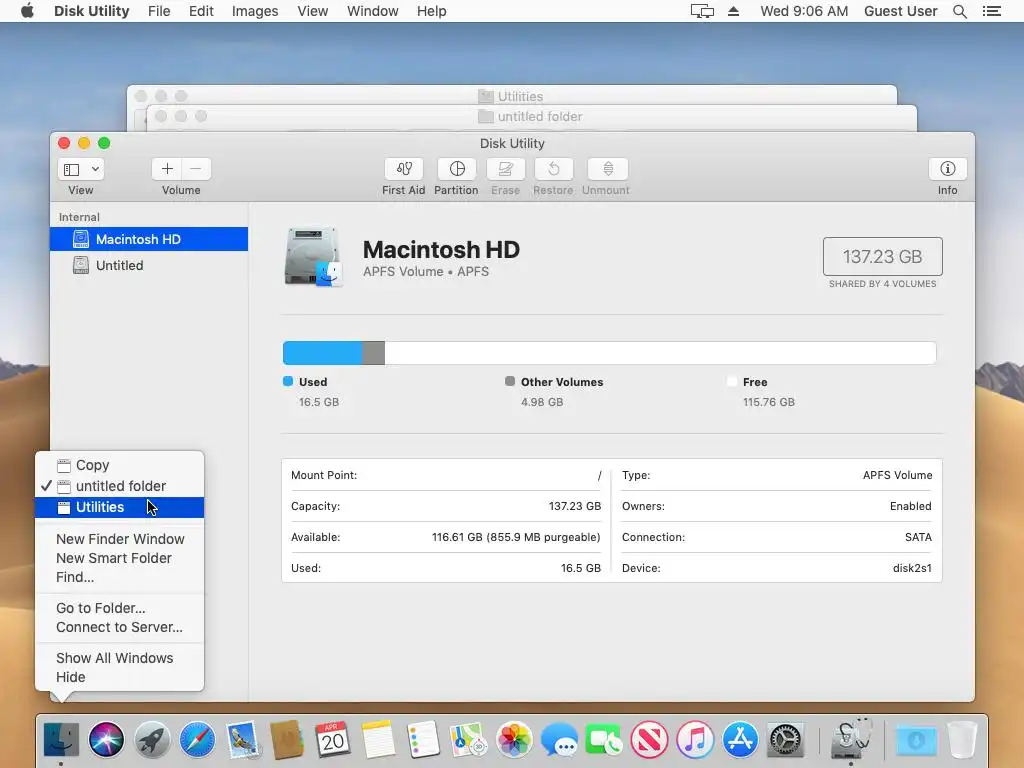This screenshot has width=1024, height=768.
Task: Click the screen mirroring menu bar icon
Action: pos(702,11)
